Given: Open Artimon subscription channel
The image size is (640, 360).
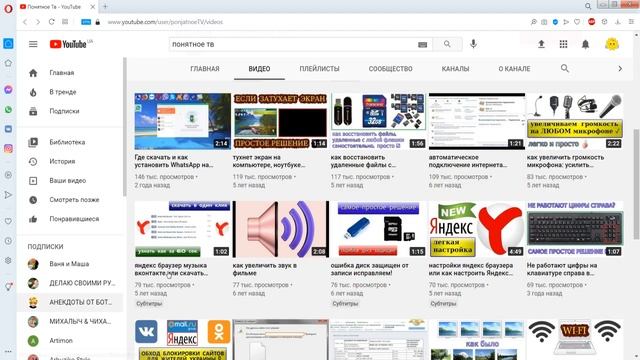Looking at the screenshot, I should pos(69,340).
